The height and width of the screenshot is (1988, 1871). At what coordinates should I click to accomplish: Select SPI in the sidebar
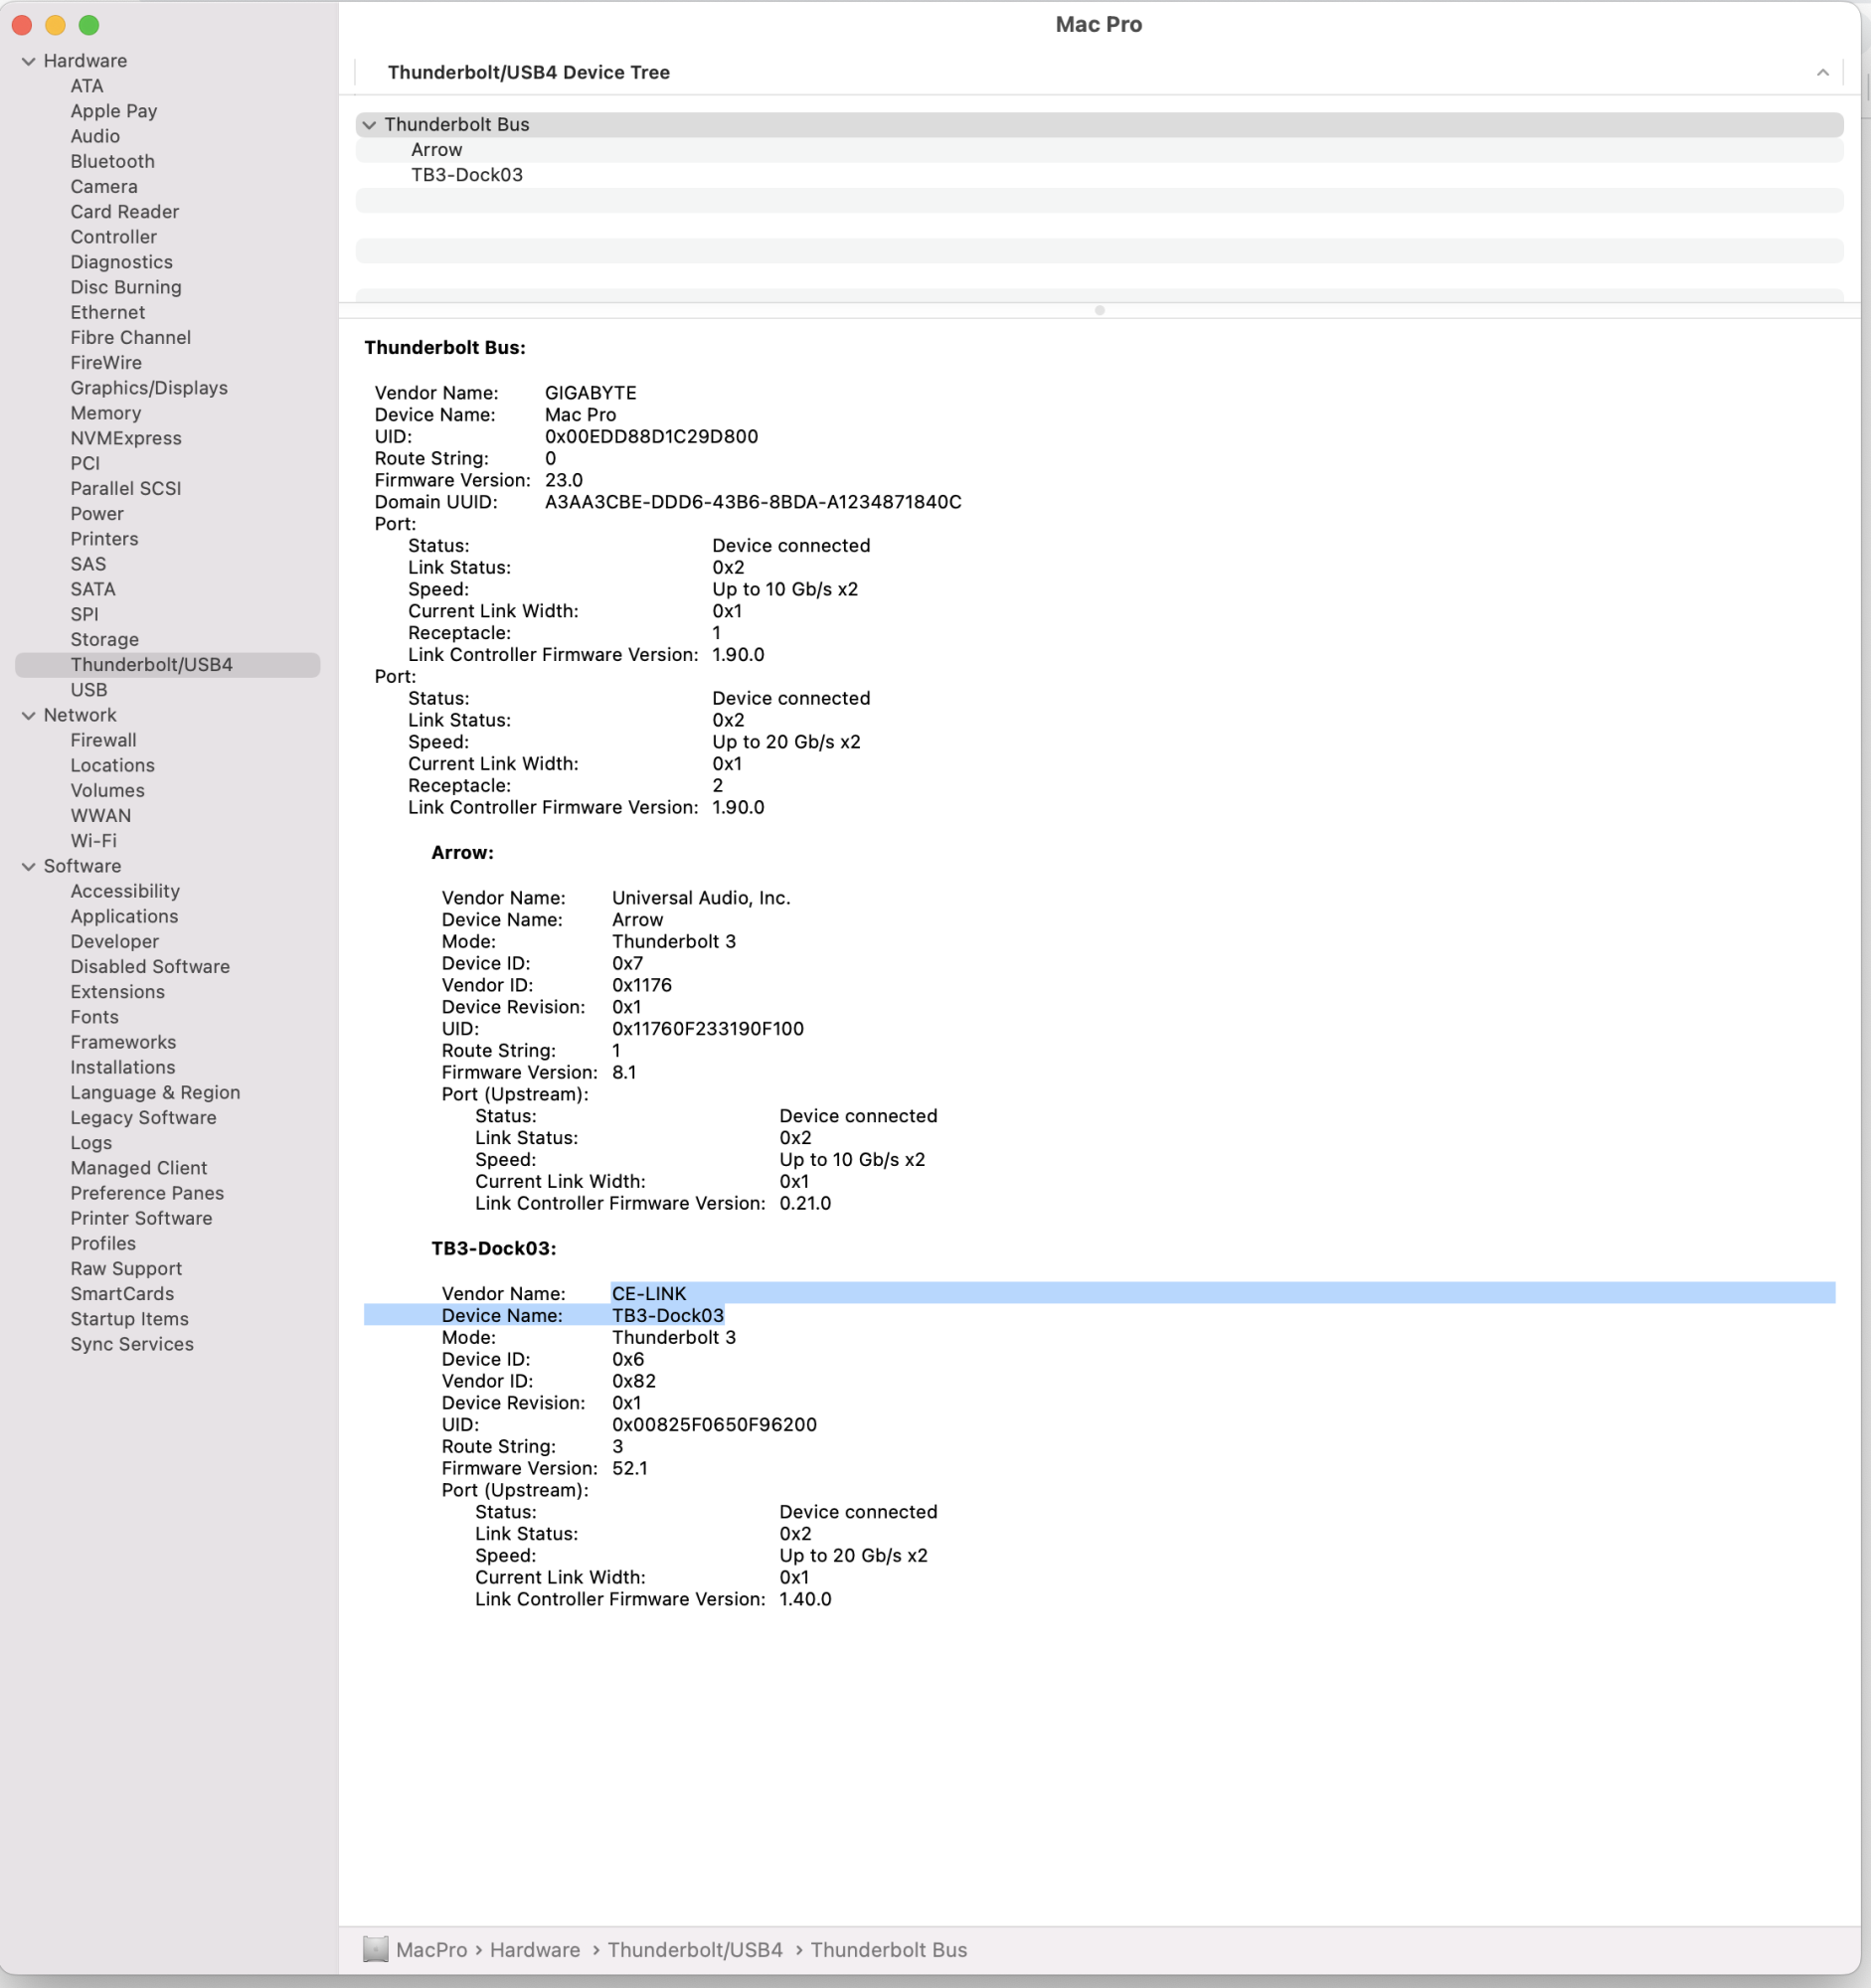pos(85,614)
